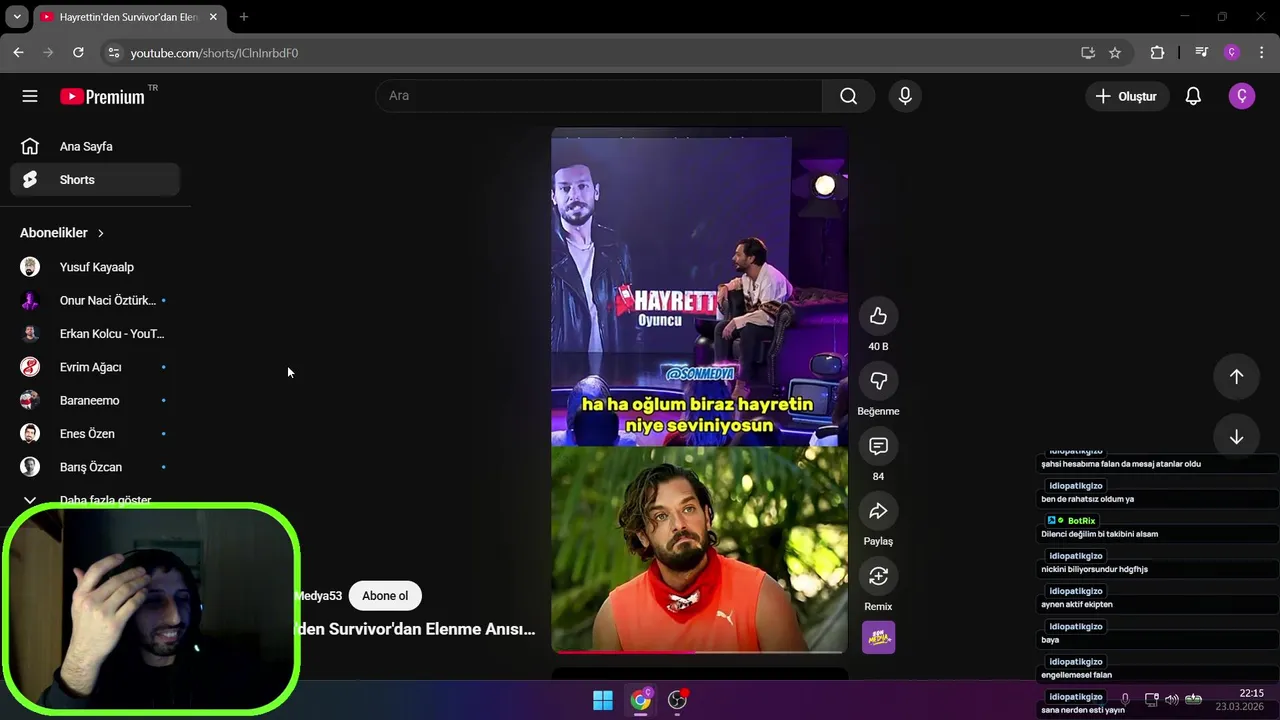Go to the next Short
The height and width of the screenshot is (720, 1280).
coord(1236,437)
